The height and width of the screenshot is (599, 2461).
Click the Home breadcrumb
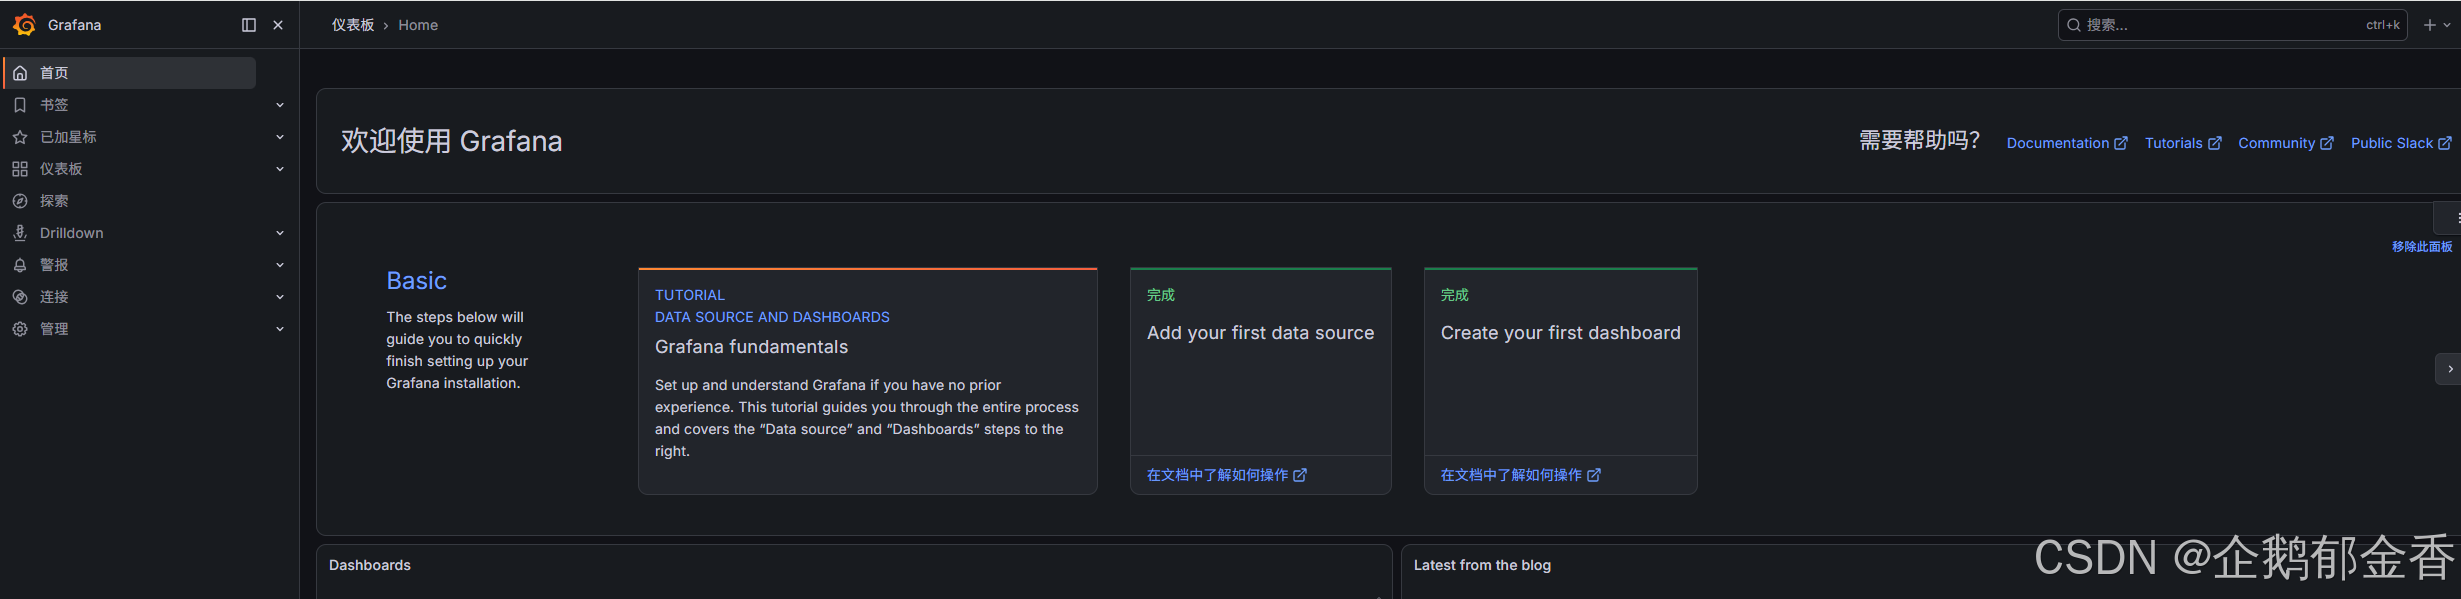(418, 25)
